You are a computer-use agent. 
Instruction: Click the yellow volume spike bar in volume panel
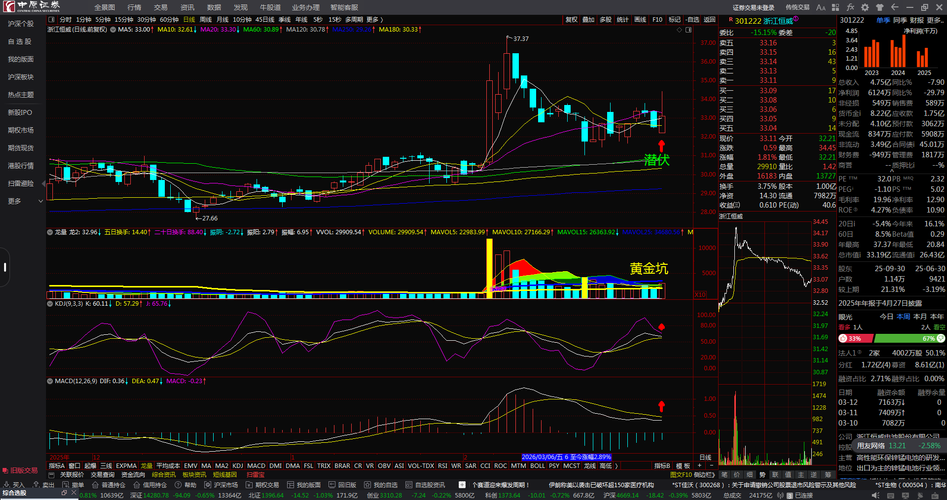pyautogui.click(x=490, y=268)
